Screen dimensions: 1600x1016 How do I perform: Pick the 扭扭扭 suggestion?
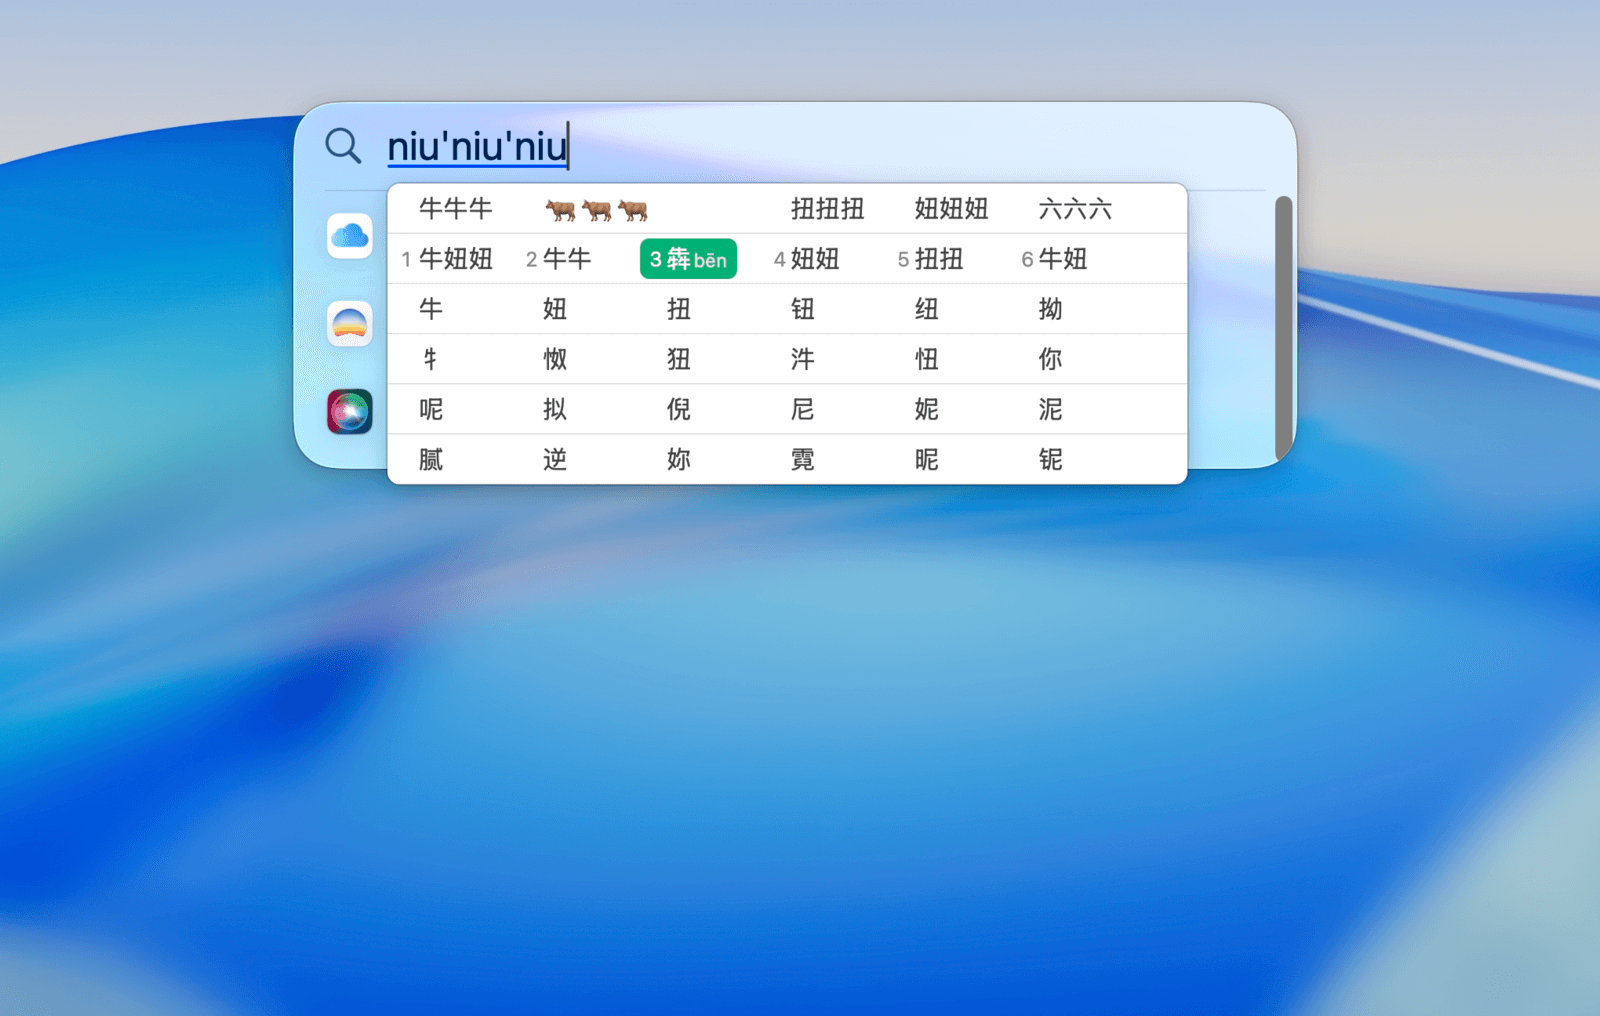point(827,209)
